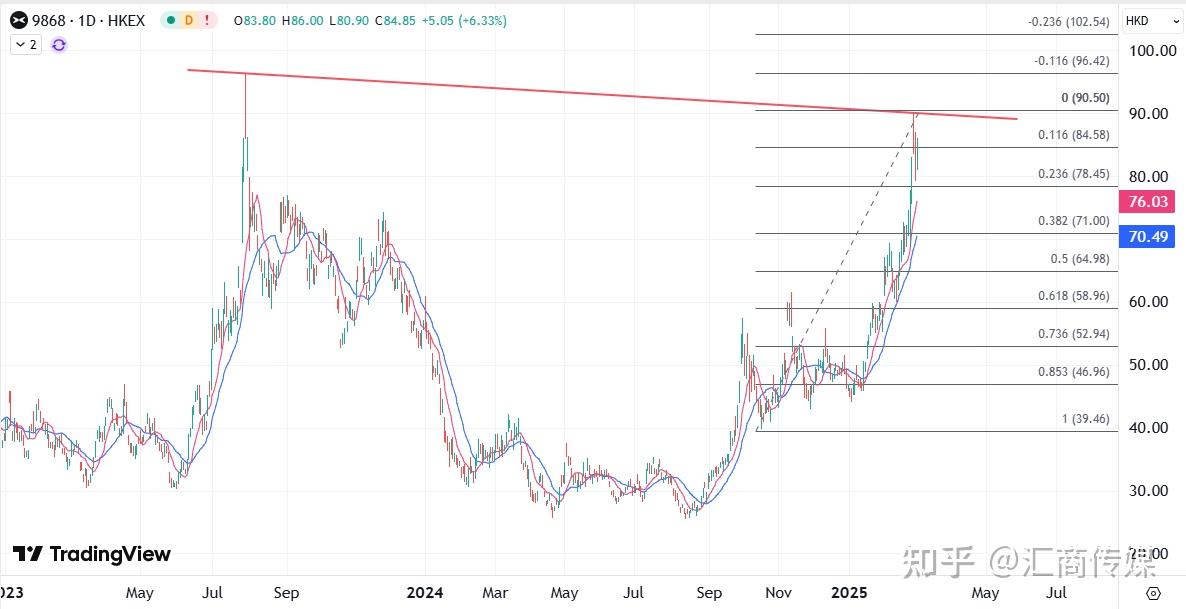
Task: Click the orange D delayed data indicator
Action: click(x=189, y=20)
